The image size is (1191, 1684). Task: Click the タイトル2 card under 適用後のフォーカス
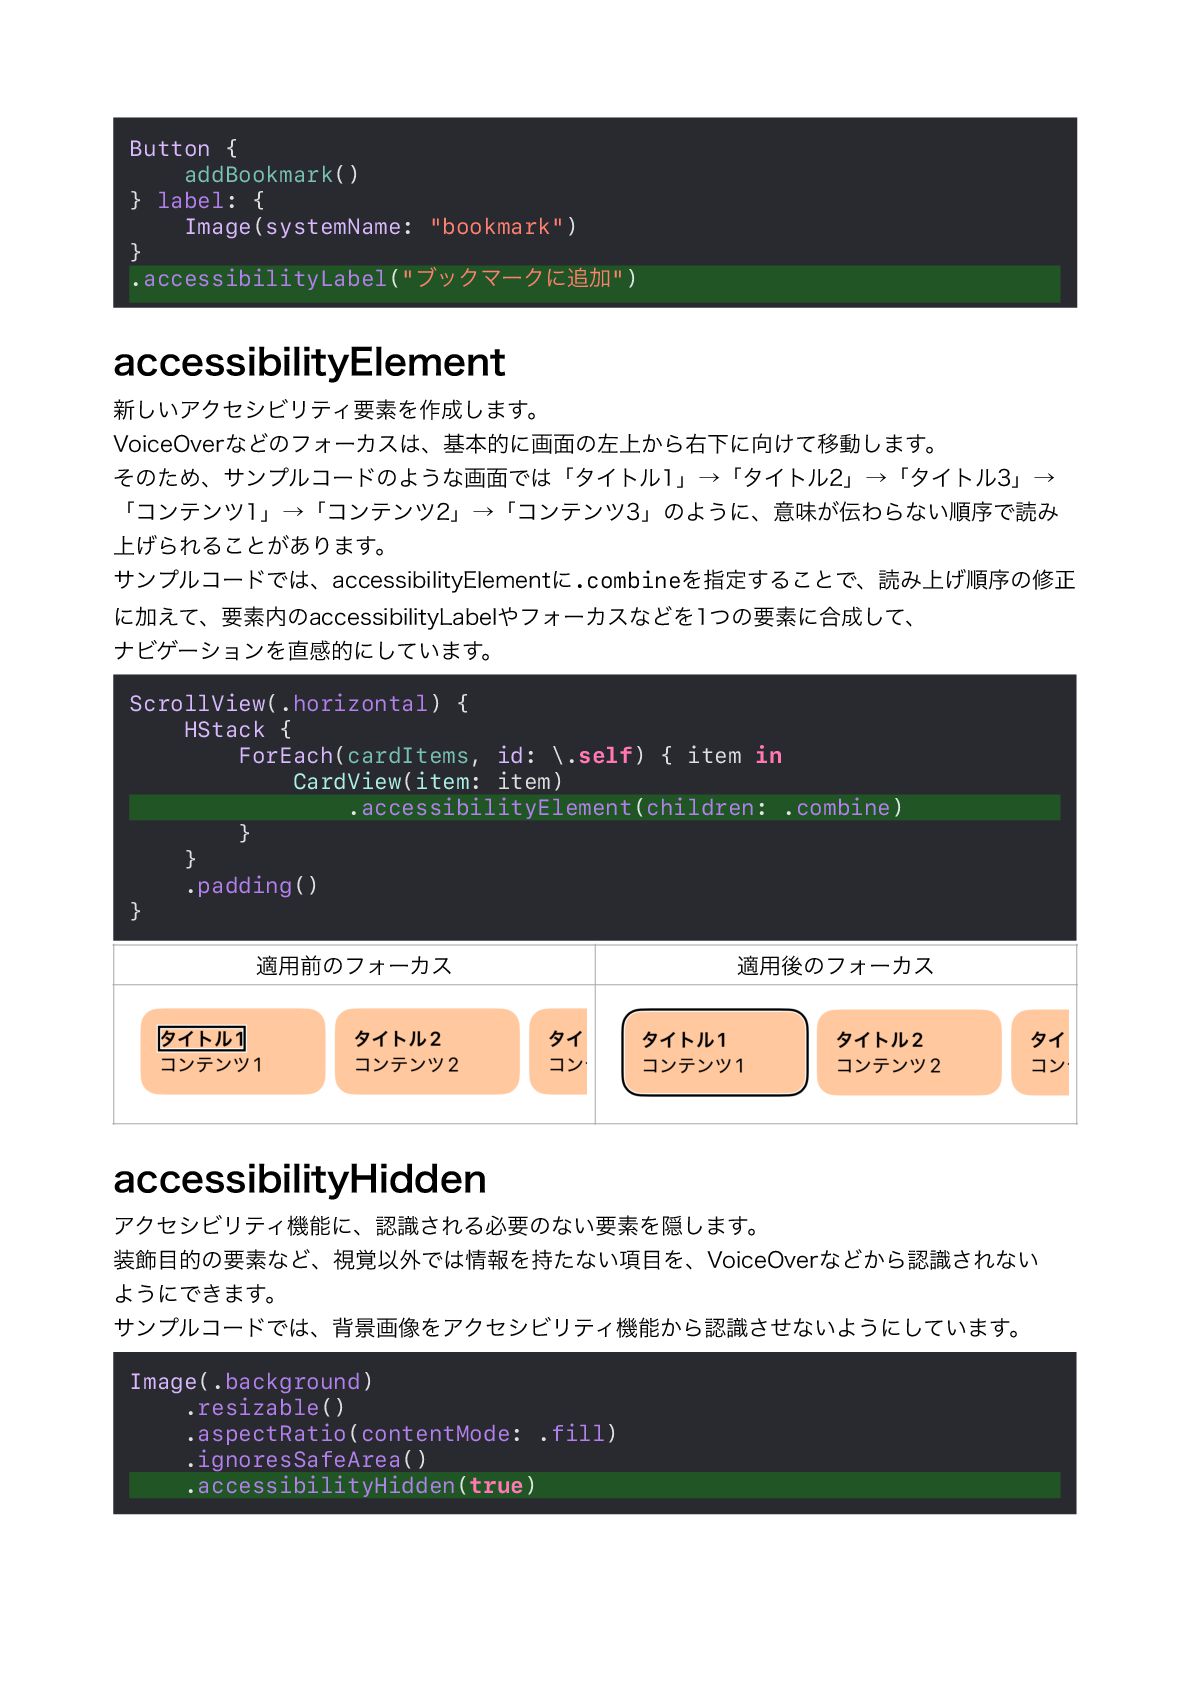click(908, 1052)
